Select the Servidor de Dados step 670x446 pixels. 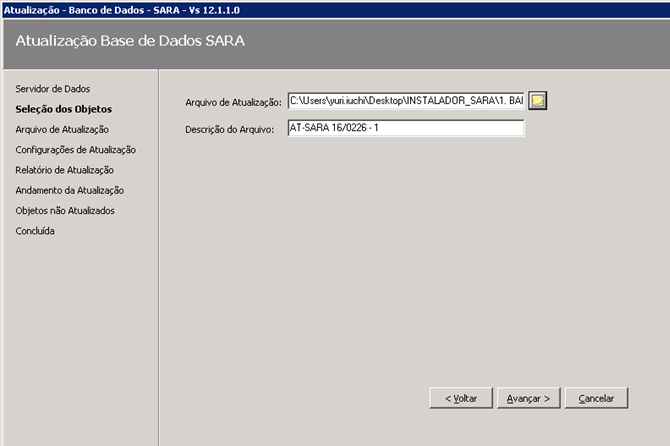click(x=53, y=89)
